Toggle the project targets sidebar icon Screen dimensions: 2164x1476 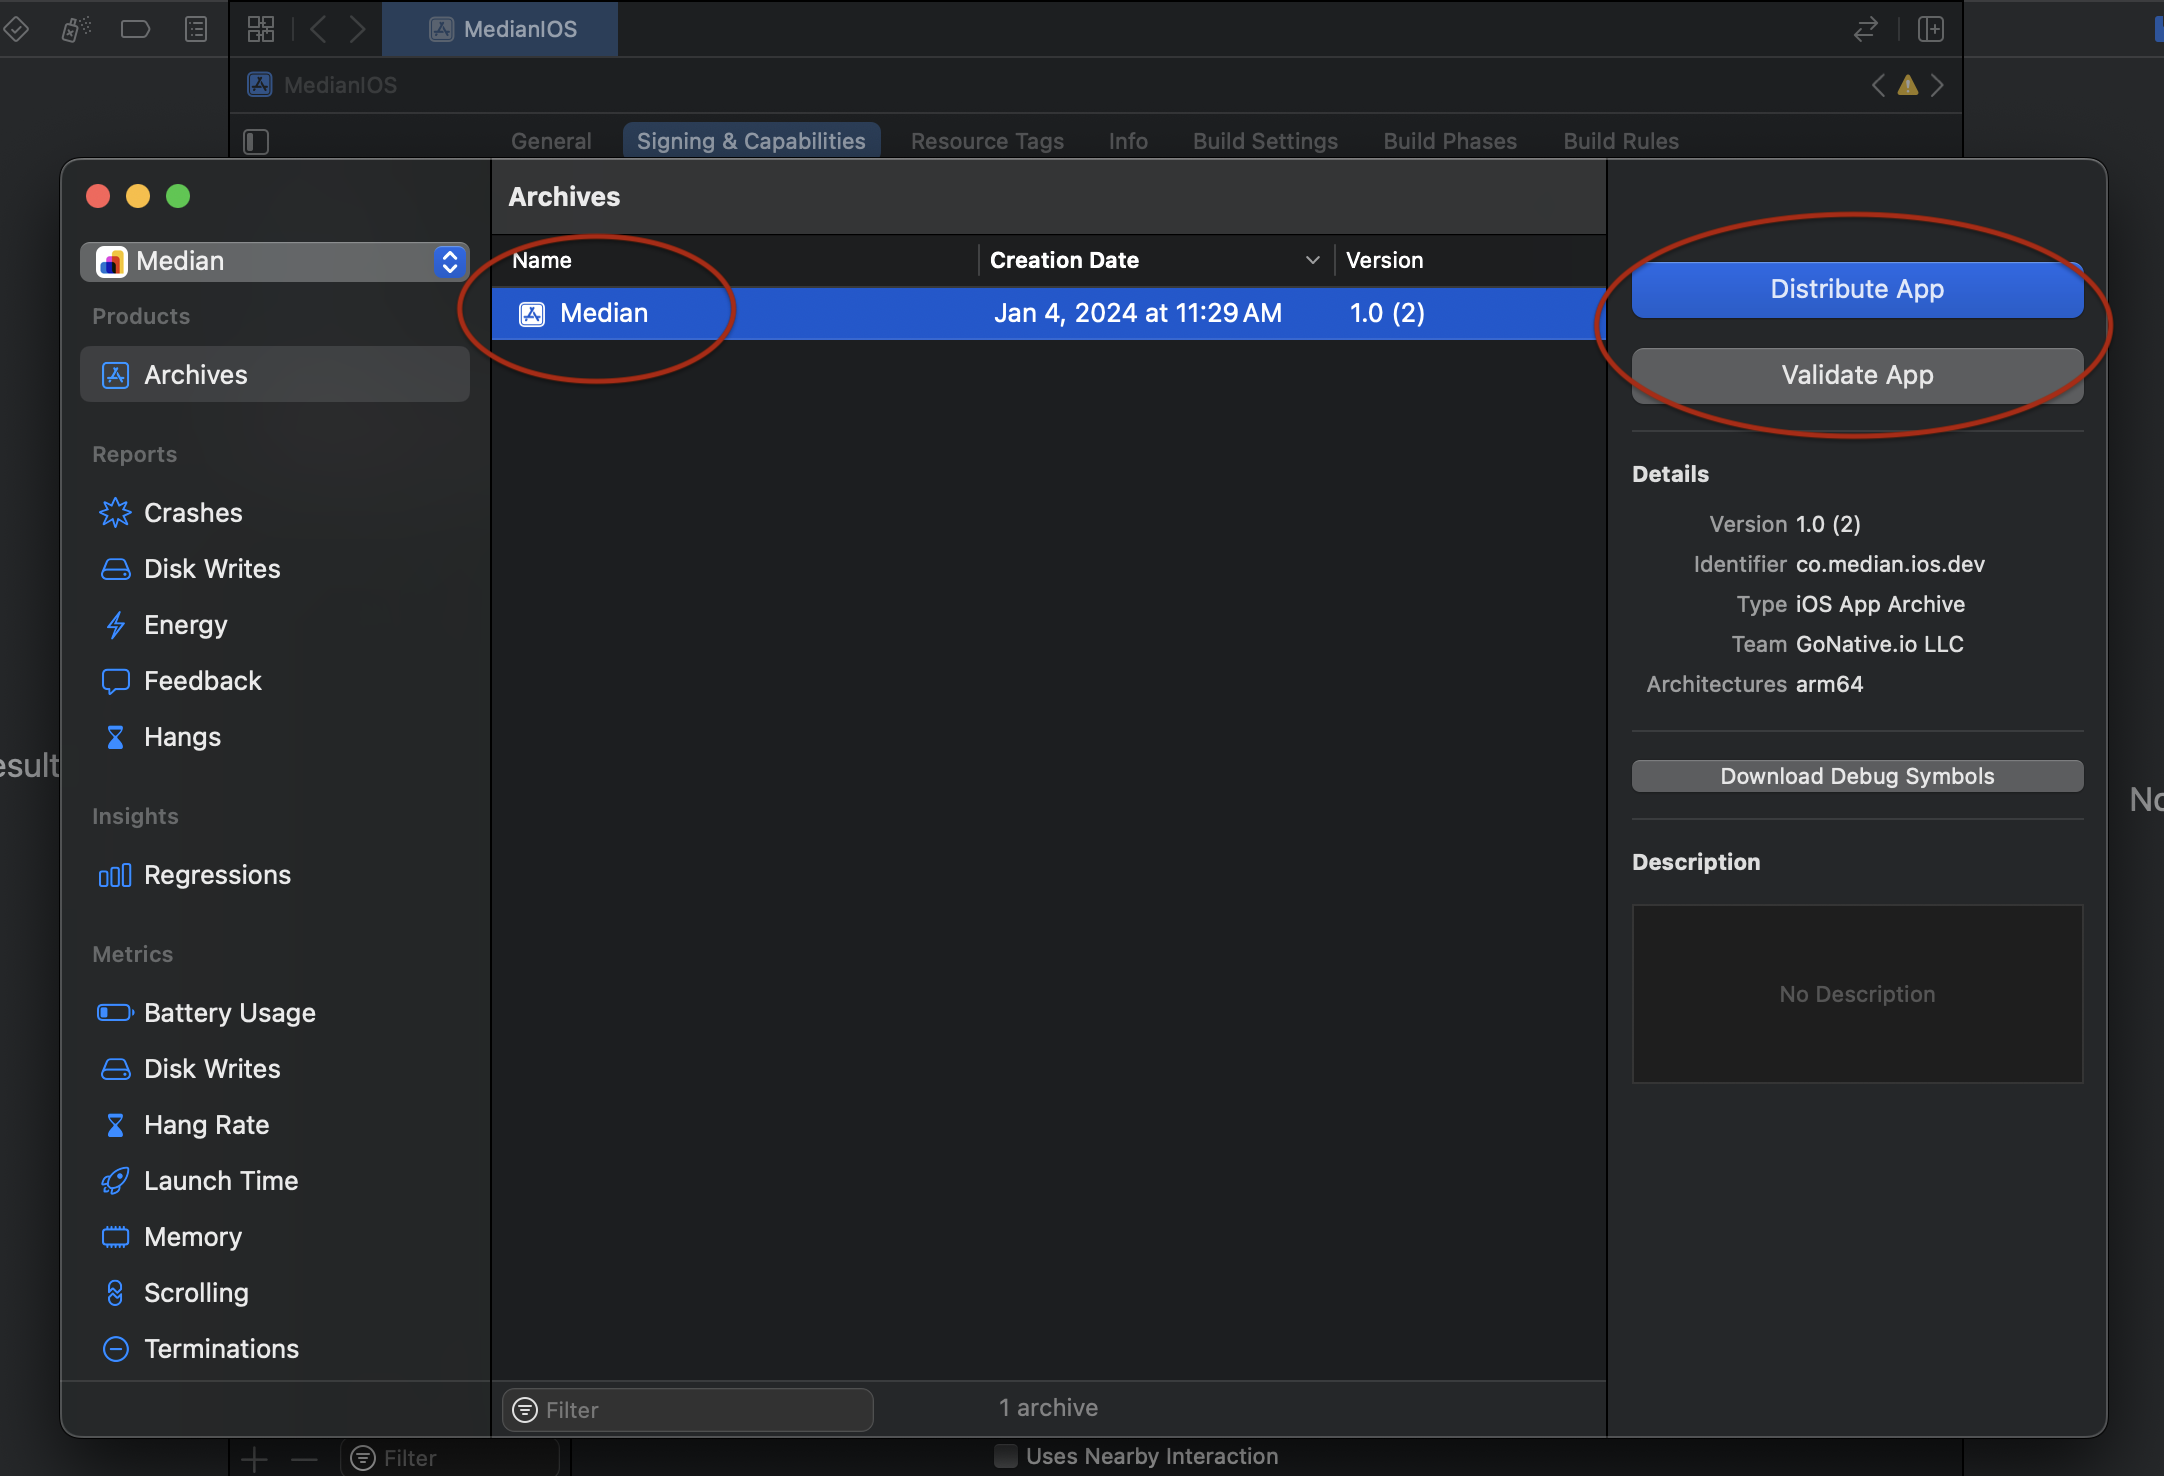click(256, 142)
